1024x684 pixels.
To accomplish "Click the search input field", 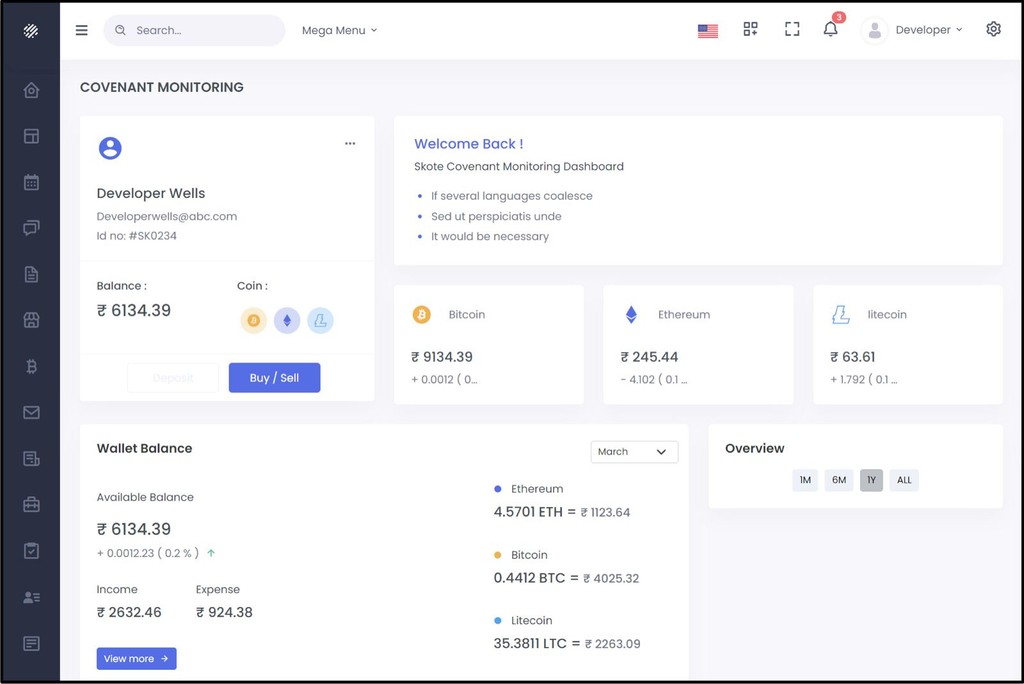I will point(193,30).
